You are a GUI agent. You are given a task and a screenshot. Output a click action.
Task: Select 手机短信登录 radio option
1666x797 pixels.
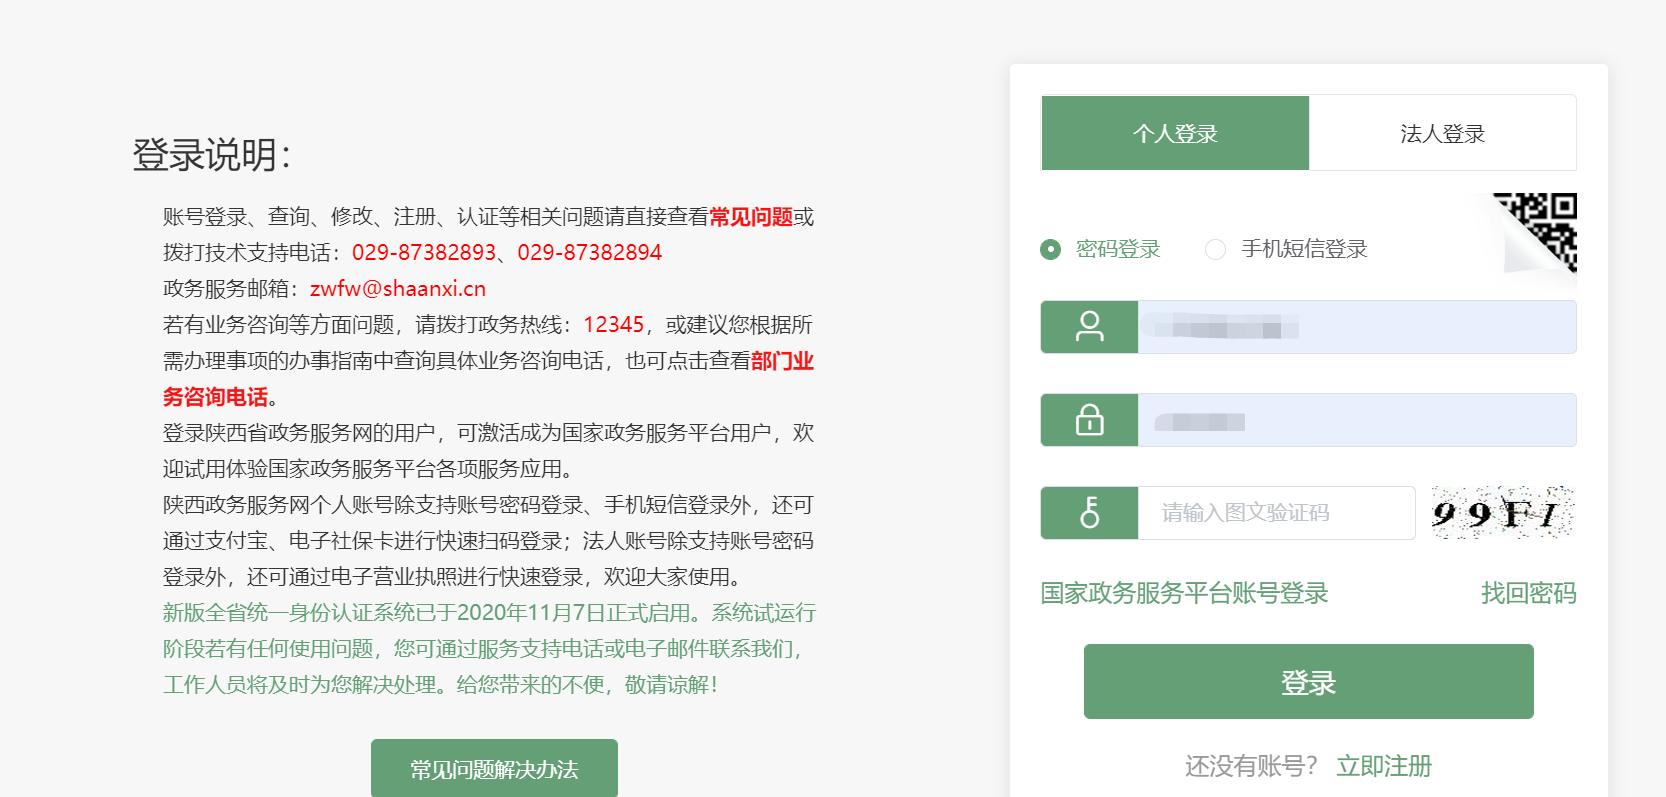(x=1215, y=249)
